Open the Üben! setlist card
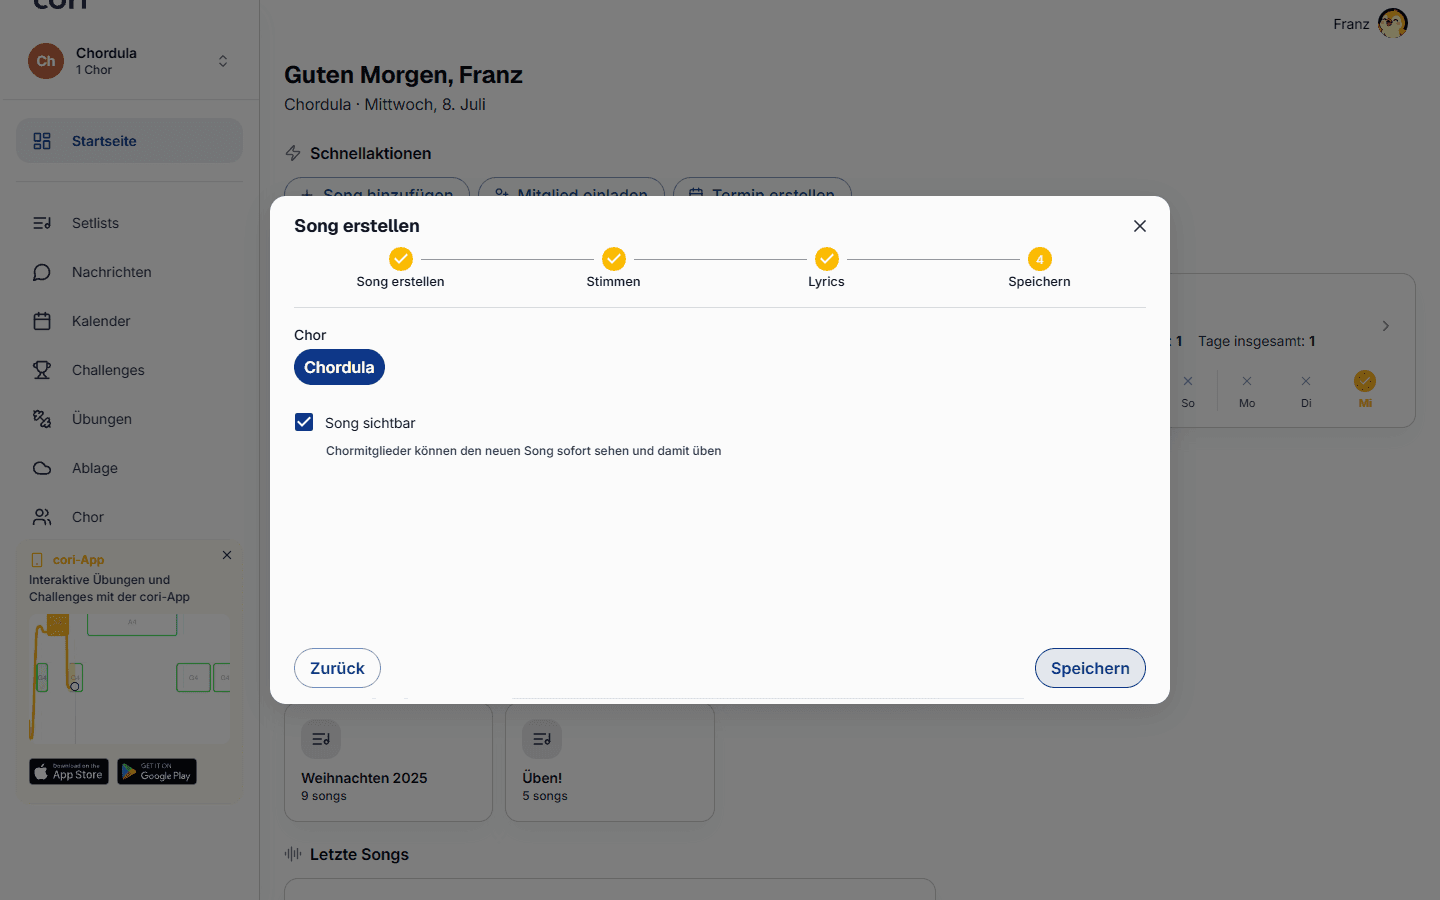Image resolution: width=1440 pixels, height=900 pixels. pos(610,762)
